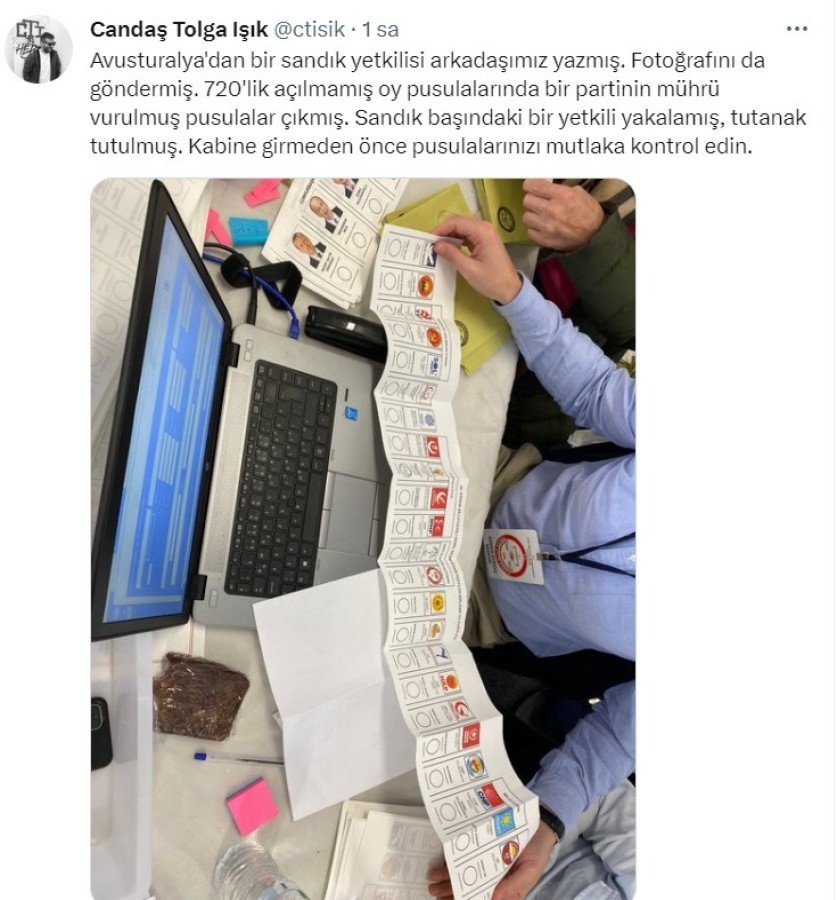The height and width of the screenshot is (900, 837).
Task: Open Candaş Tolga Işık's profile avatar
Action: point(38,49)
